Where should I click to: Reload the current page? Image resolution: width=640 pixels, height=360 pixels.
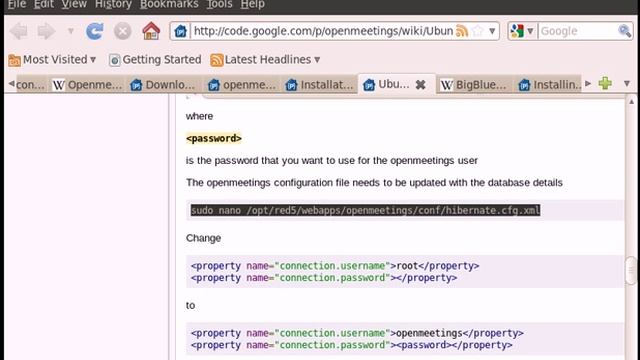click(x=95, y=31)
